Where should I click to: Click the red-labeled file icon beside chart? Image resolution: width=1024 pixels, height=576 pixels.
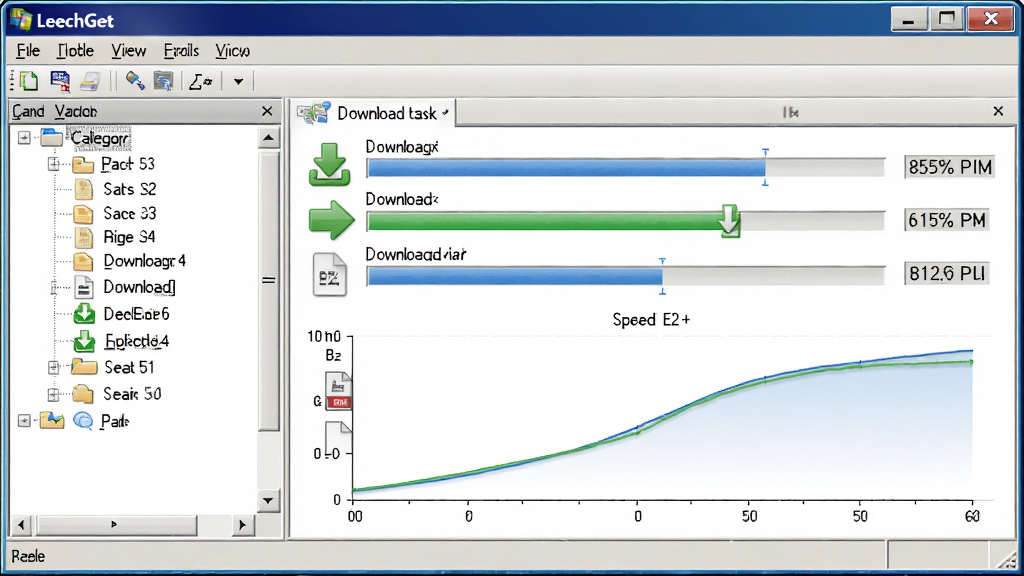(x=338, y=391)
